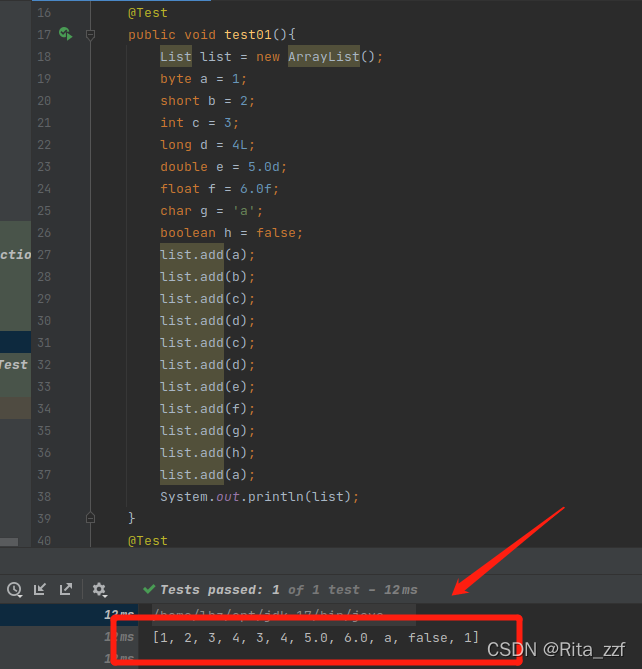Collapse method end fold marker at line 39
642x669 pixels.
(x=90, y=518)
